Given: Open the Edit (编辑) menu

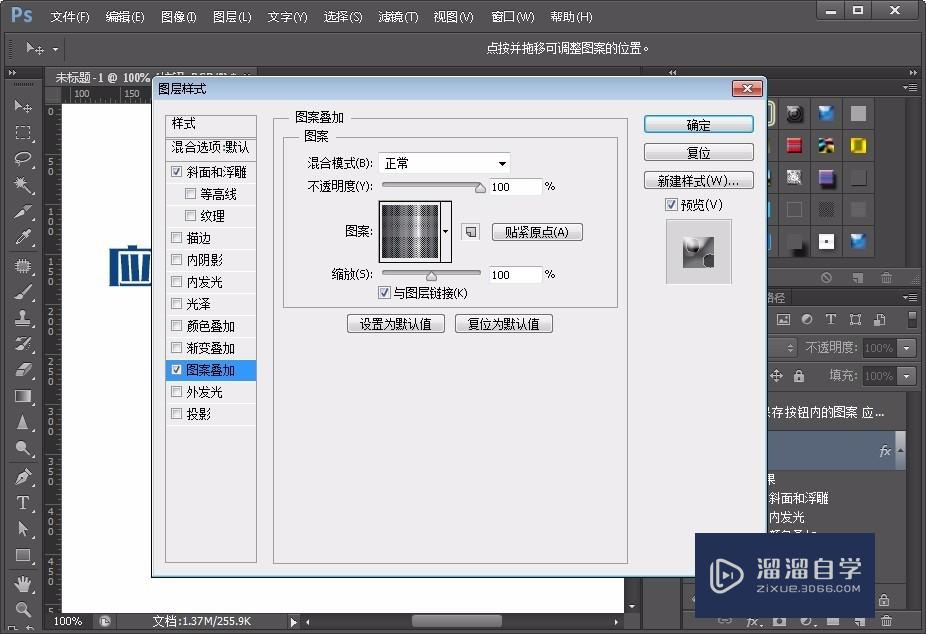Looking at the screenshot, I should [125, 17].
